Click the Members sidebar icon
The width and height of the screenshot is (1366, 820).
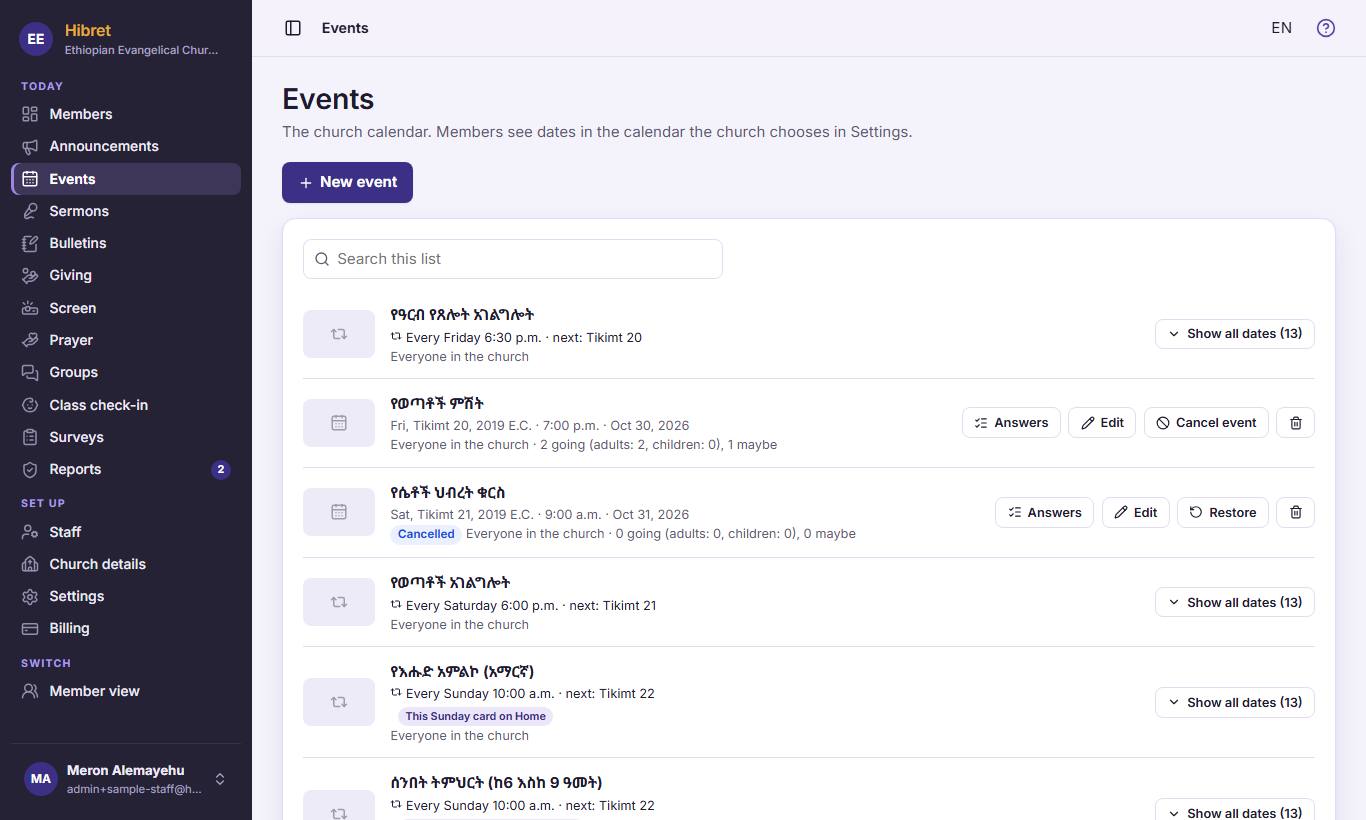(30, 114)
